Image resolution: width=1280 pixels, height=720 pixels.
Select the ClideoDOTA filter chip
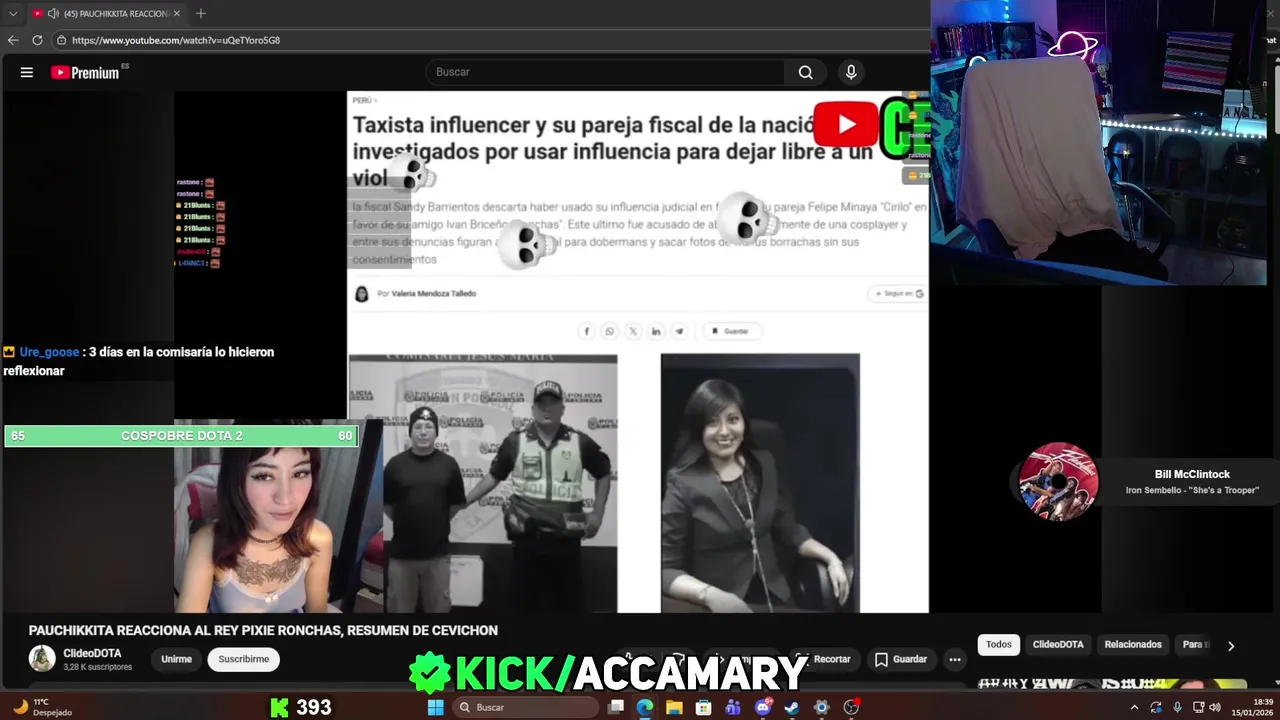pyautogui.click(x=1058, y=645)
